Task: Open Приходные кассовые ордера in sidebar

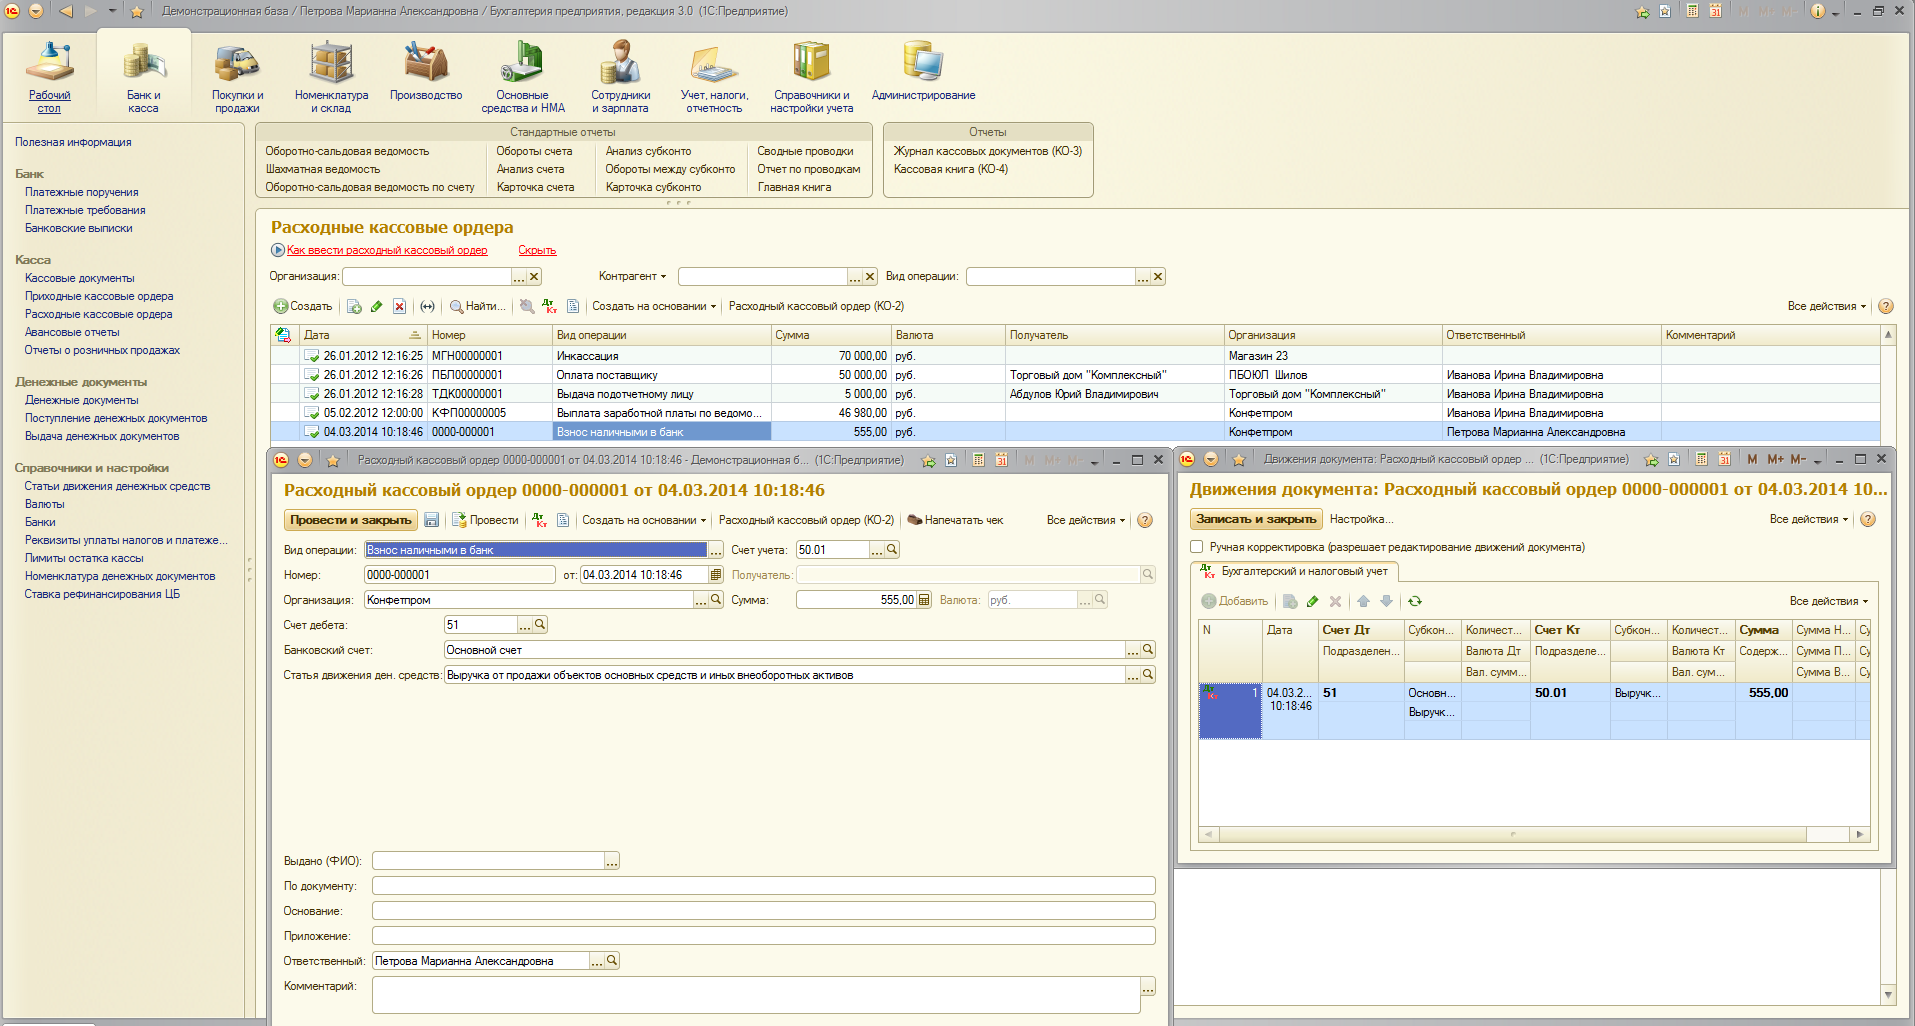Action: click(99, 296)
